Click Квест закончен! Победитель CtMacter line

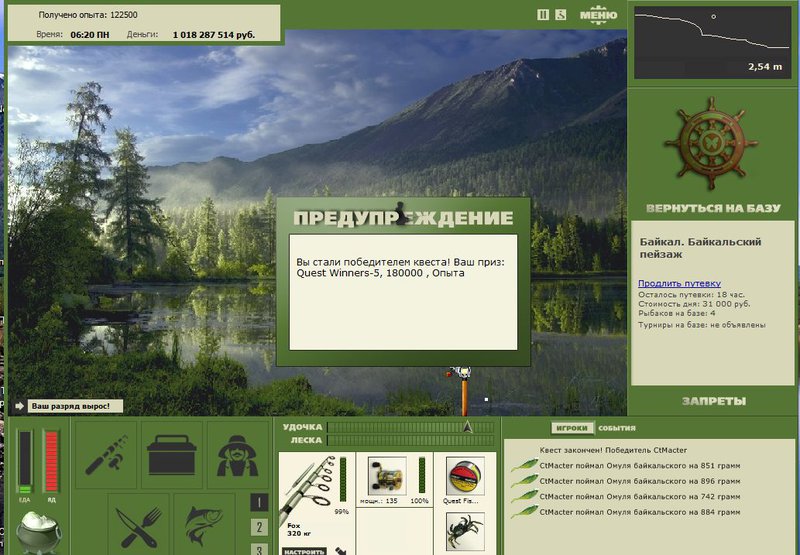tap(613, 450)
